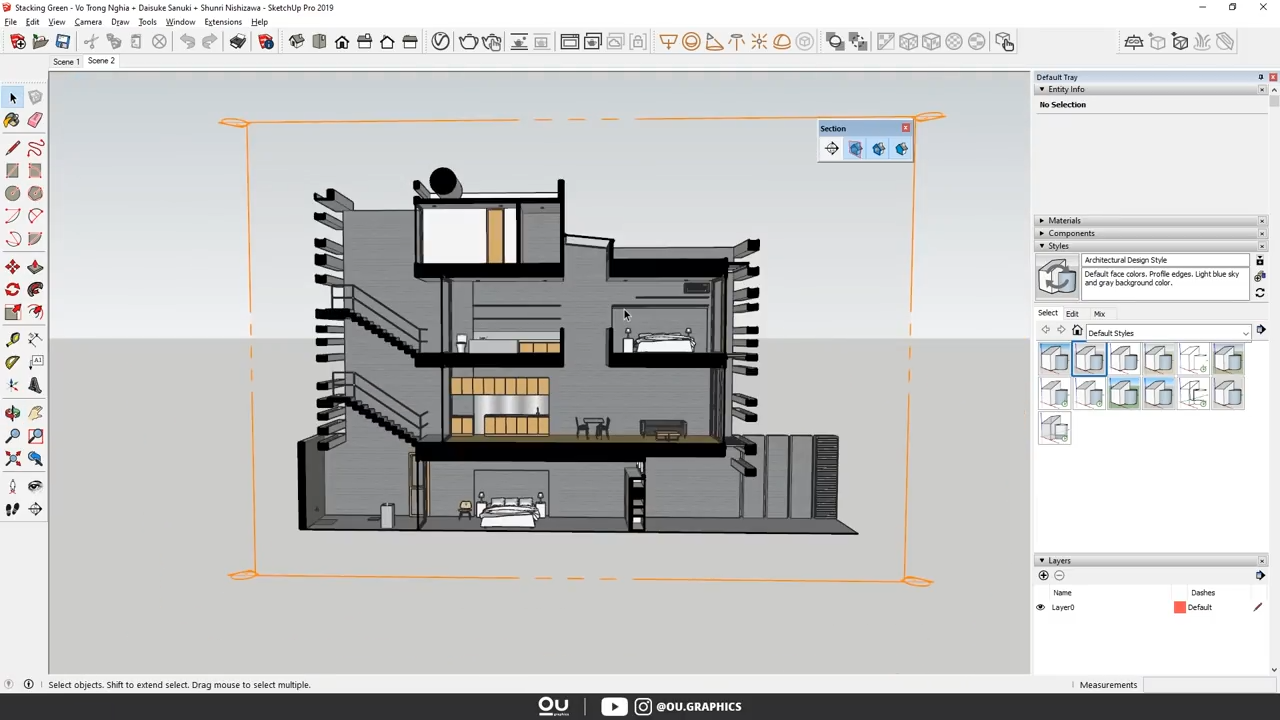The height and width of the screenshot is (720, 1280).
Task: Expand the Materials panel
Action: [1041, 221]
